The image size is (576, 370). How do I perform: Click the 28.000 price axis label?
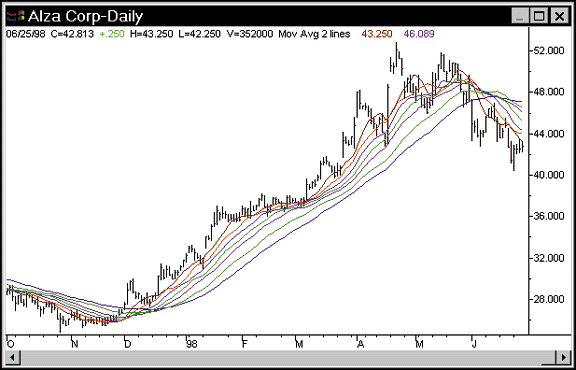click(x=550, y=299)
